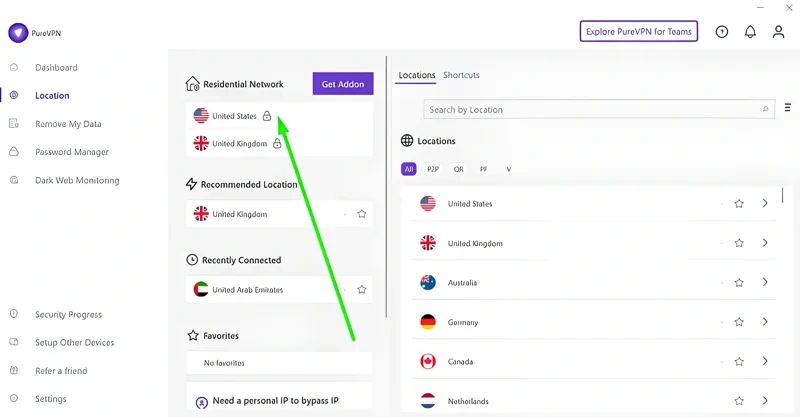
Task: Open the help question mark icon
Action: (x=721, y=32)
